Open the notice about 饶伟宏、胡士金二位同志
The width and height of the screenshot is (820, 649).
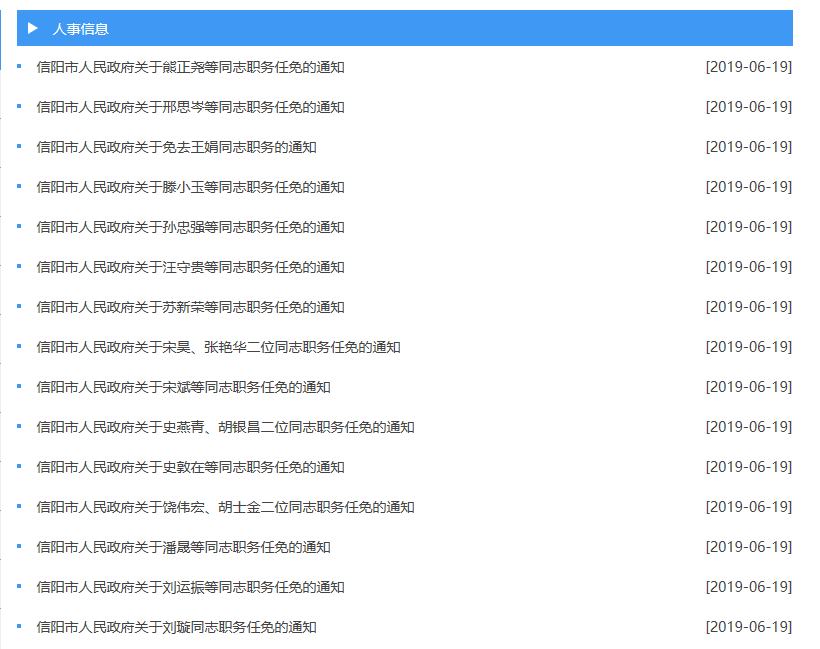click(225, 507)
